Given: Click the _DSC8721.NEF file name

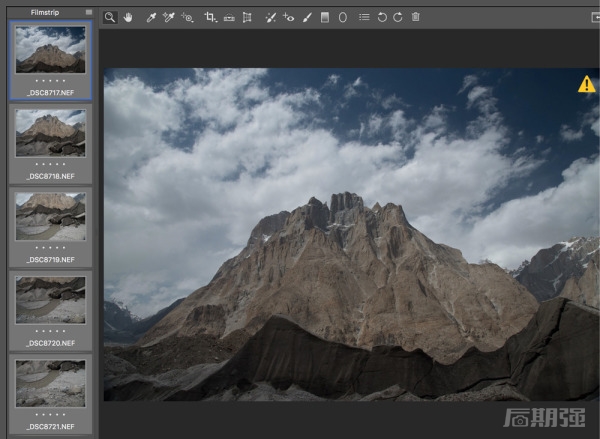Looking at the screenshot, I should coord(51,427).
